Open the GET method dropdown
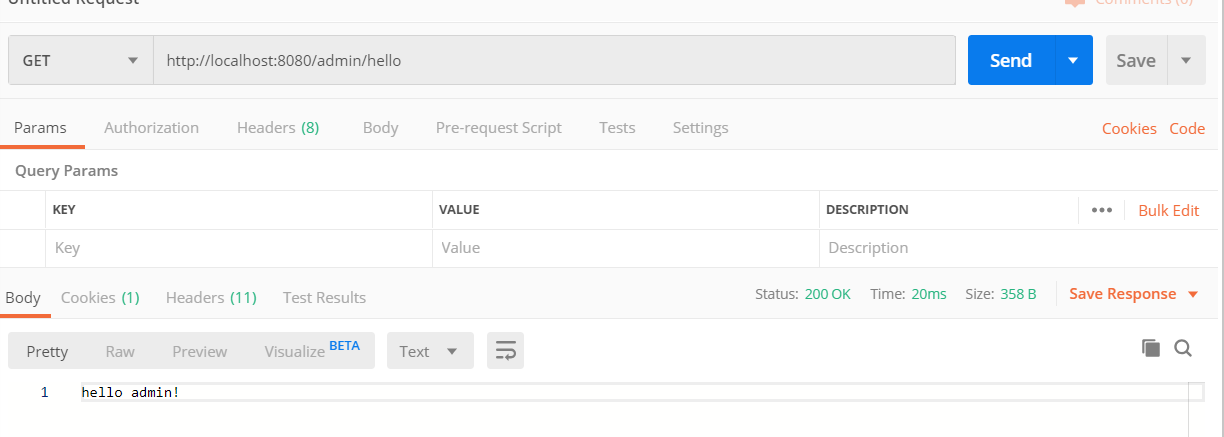The image size is (1224, 437). click(x=81, y=60)
